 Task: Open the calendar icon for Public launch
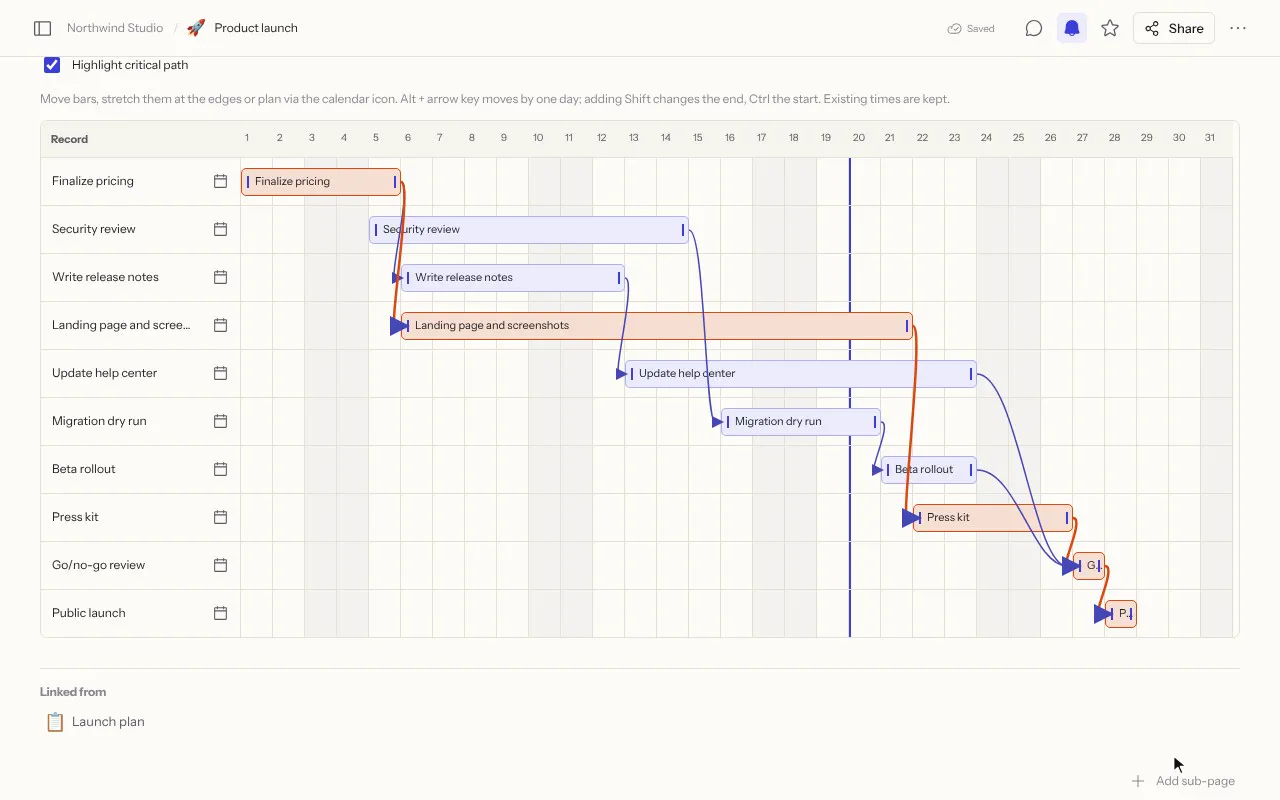click(220, 613)
